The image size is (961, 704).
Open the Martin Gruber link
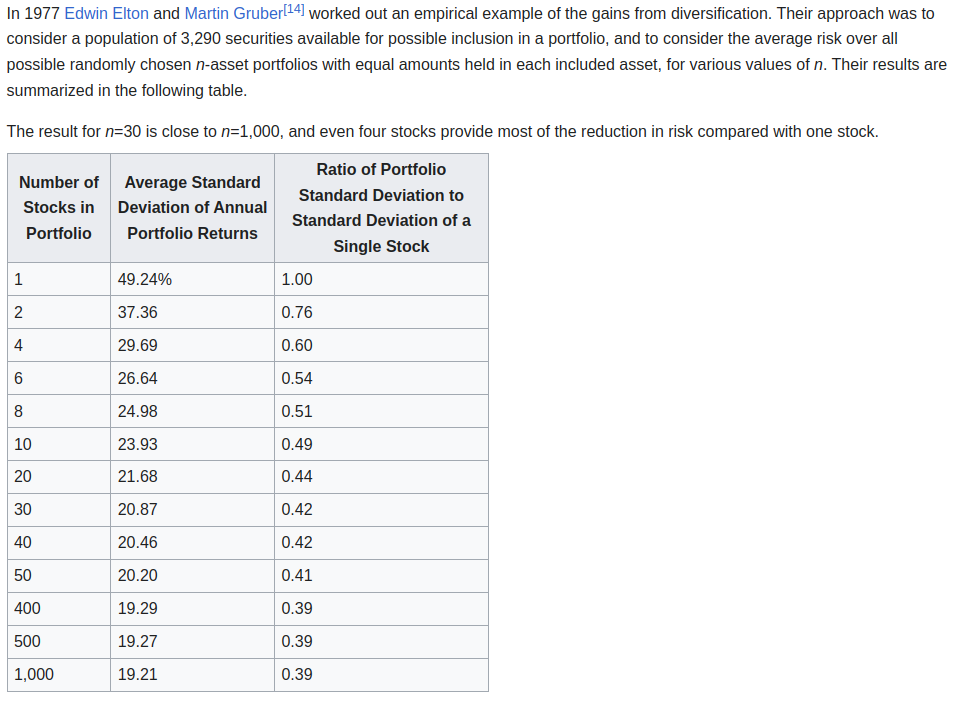pyautogui.click(x=234, y=14)
